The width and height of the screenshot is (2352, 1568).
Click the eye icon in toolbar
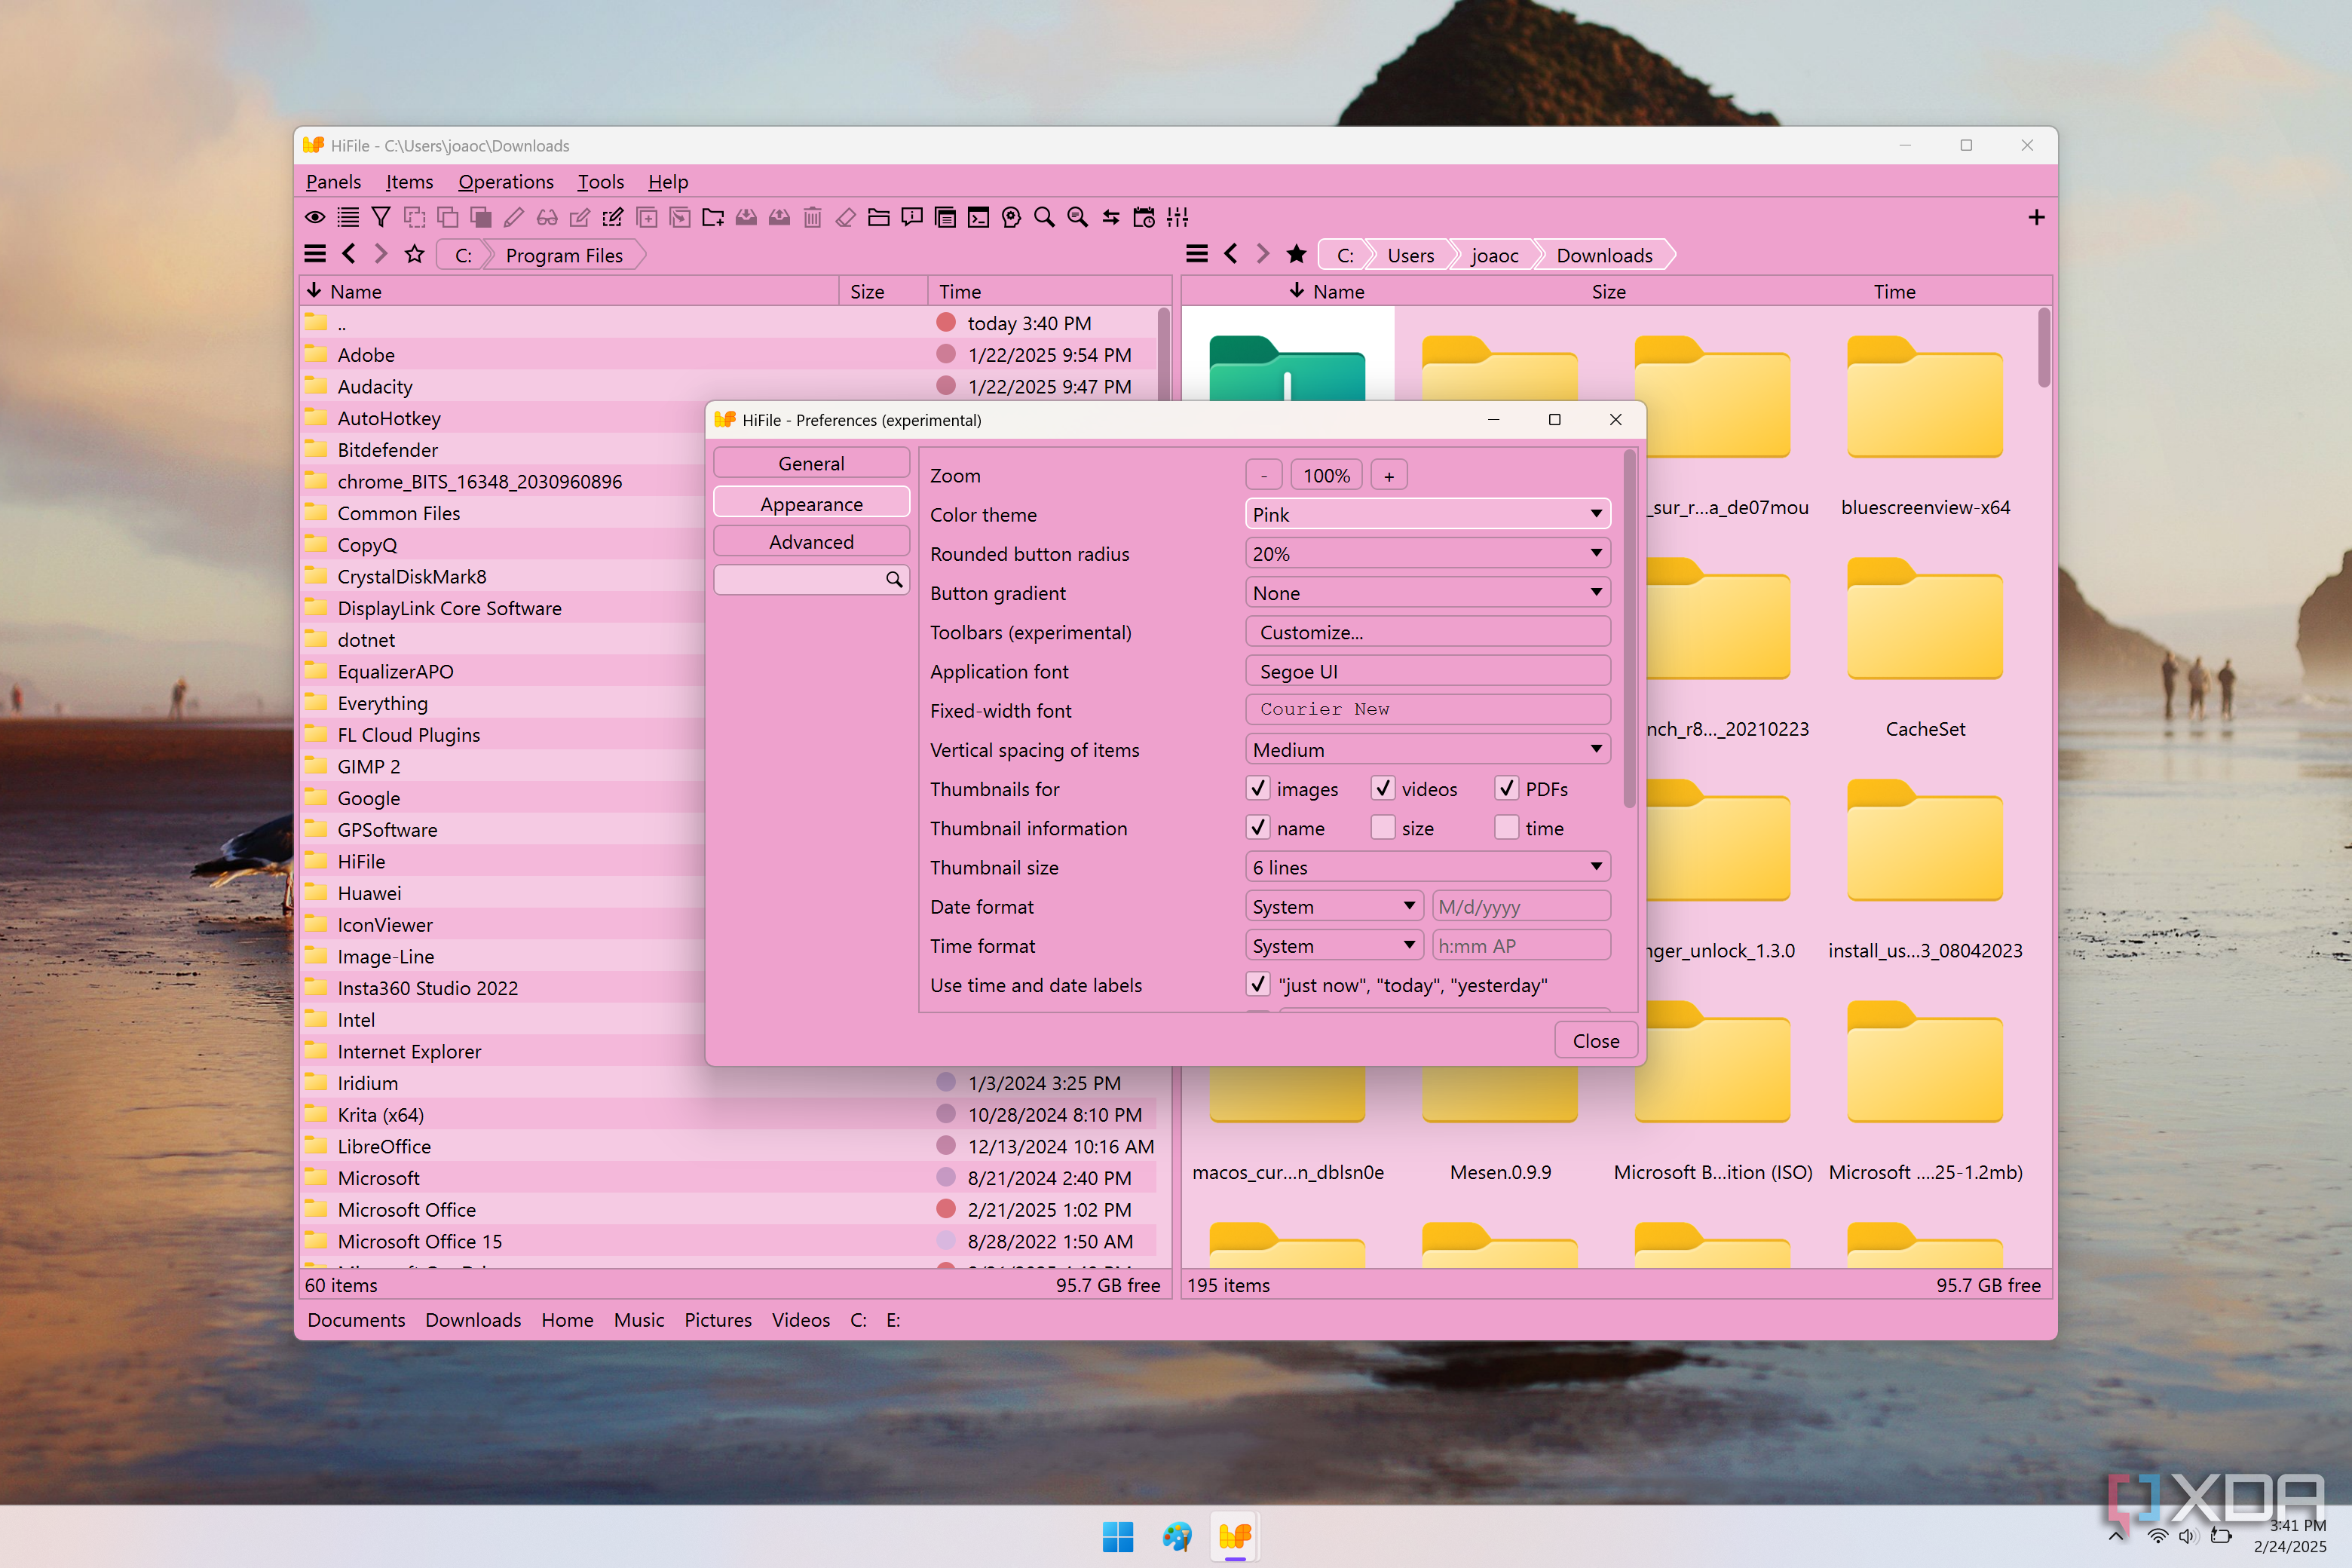(315, 217)
